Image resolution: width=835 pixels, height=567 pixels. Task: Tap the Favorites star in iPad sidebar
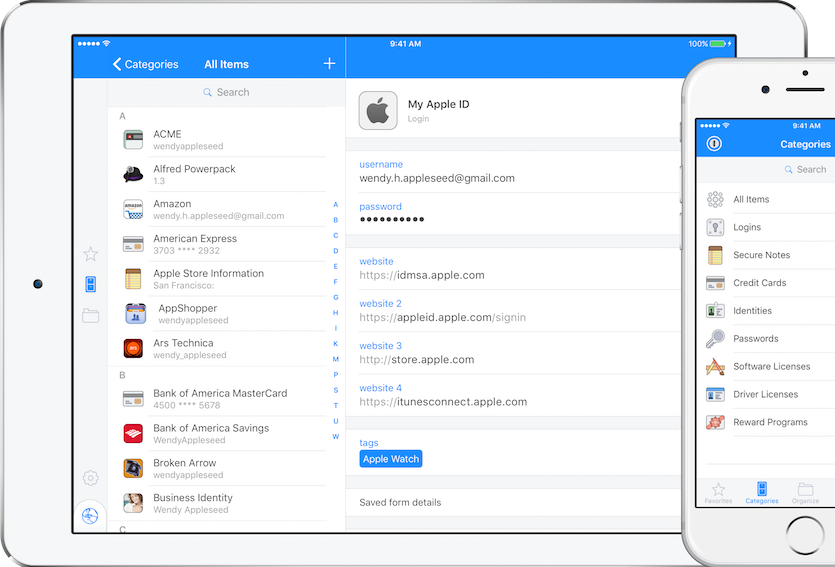pos(91,254)
